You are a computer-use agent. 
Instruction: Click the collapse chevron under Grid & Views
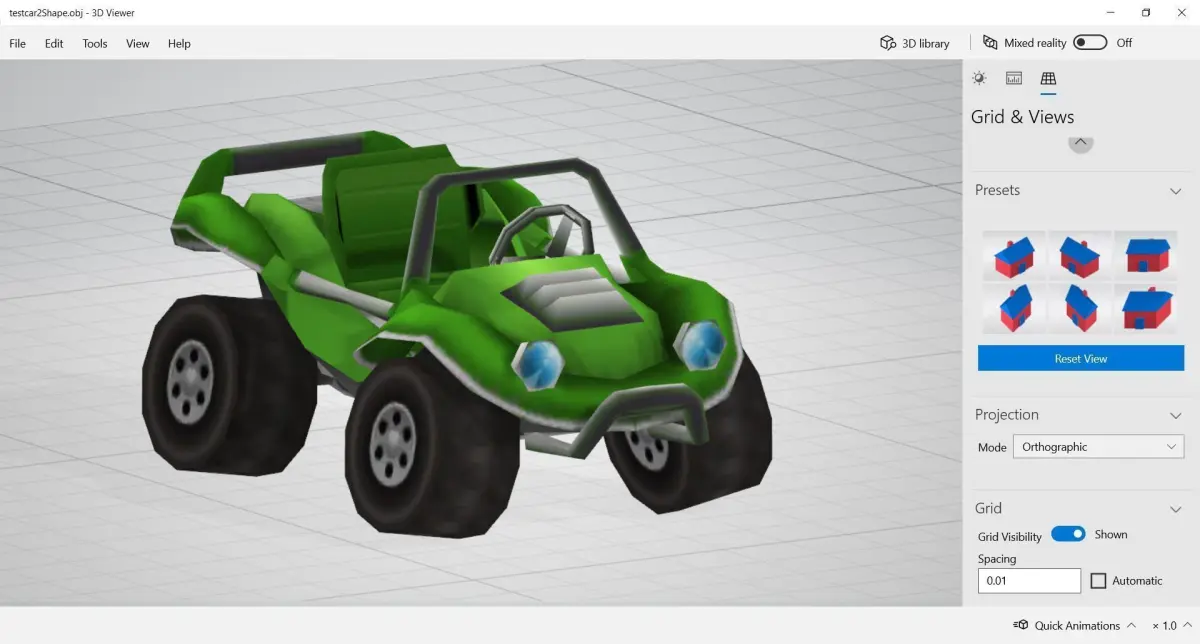click(x=1080, y=143)
